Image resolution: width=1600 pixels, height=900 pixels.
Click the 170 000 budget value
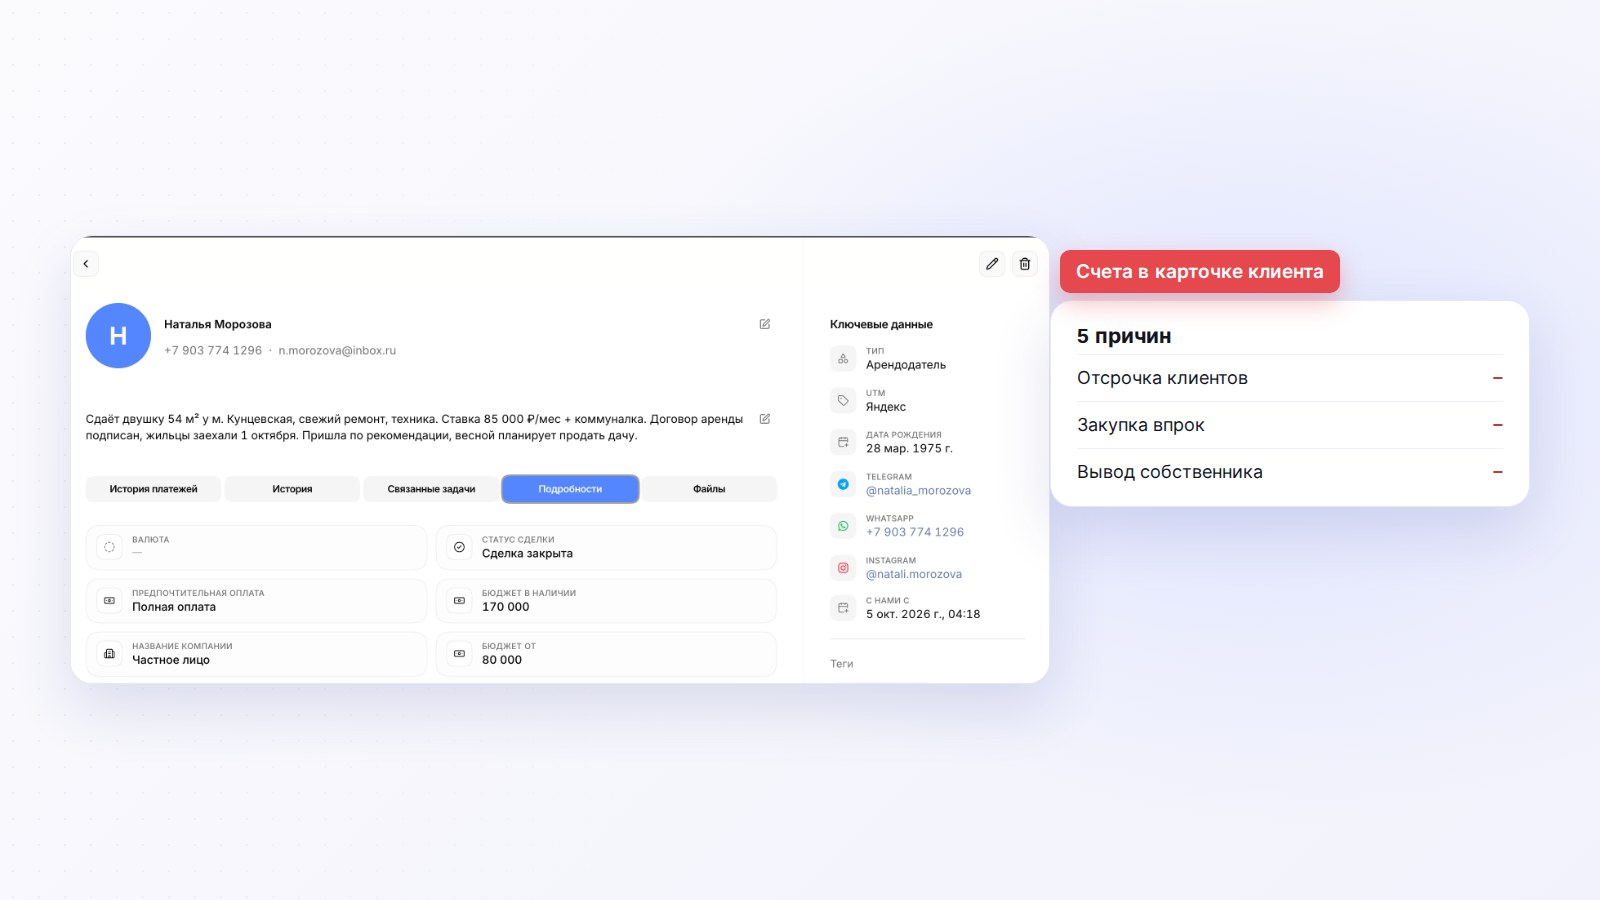(506, 607)
